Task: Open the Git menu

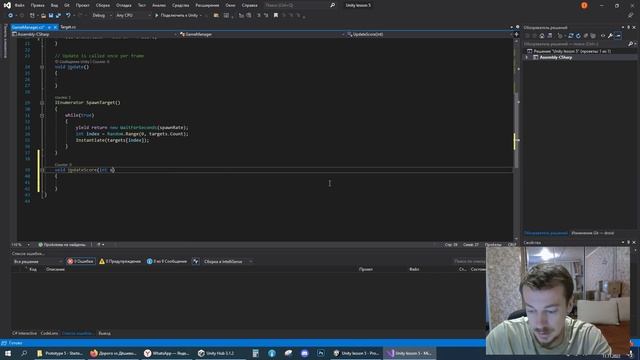Action: pos(67,5)
